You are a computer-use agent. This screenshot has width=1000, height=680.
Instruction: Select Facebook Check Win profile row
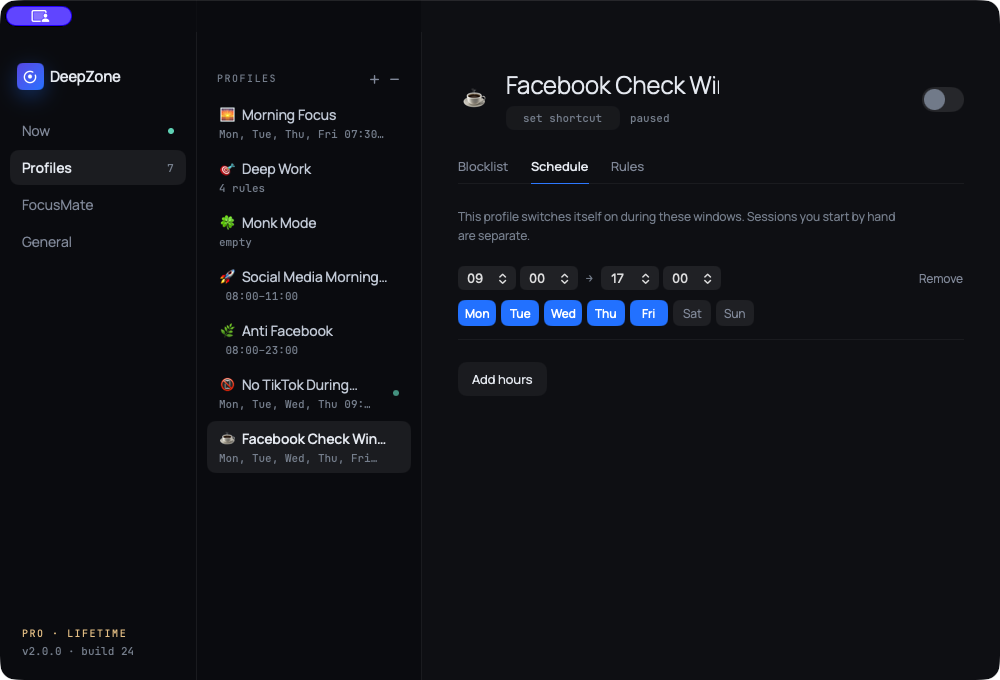[309, 447]
